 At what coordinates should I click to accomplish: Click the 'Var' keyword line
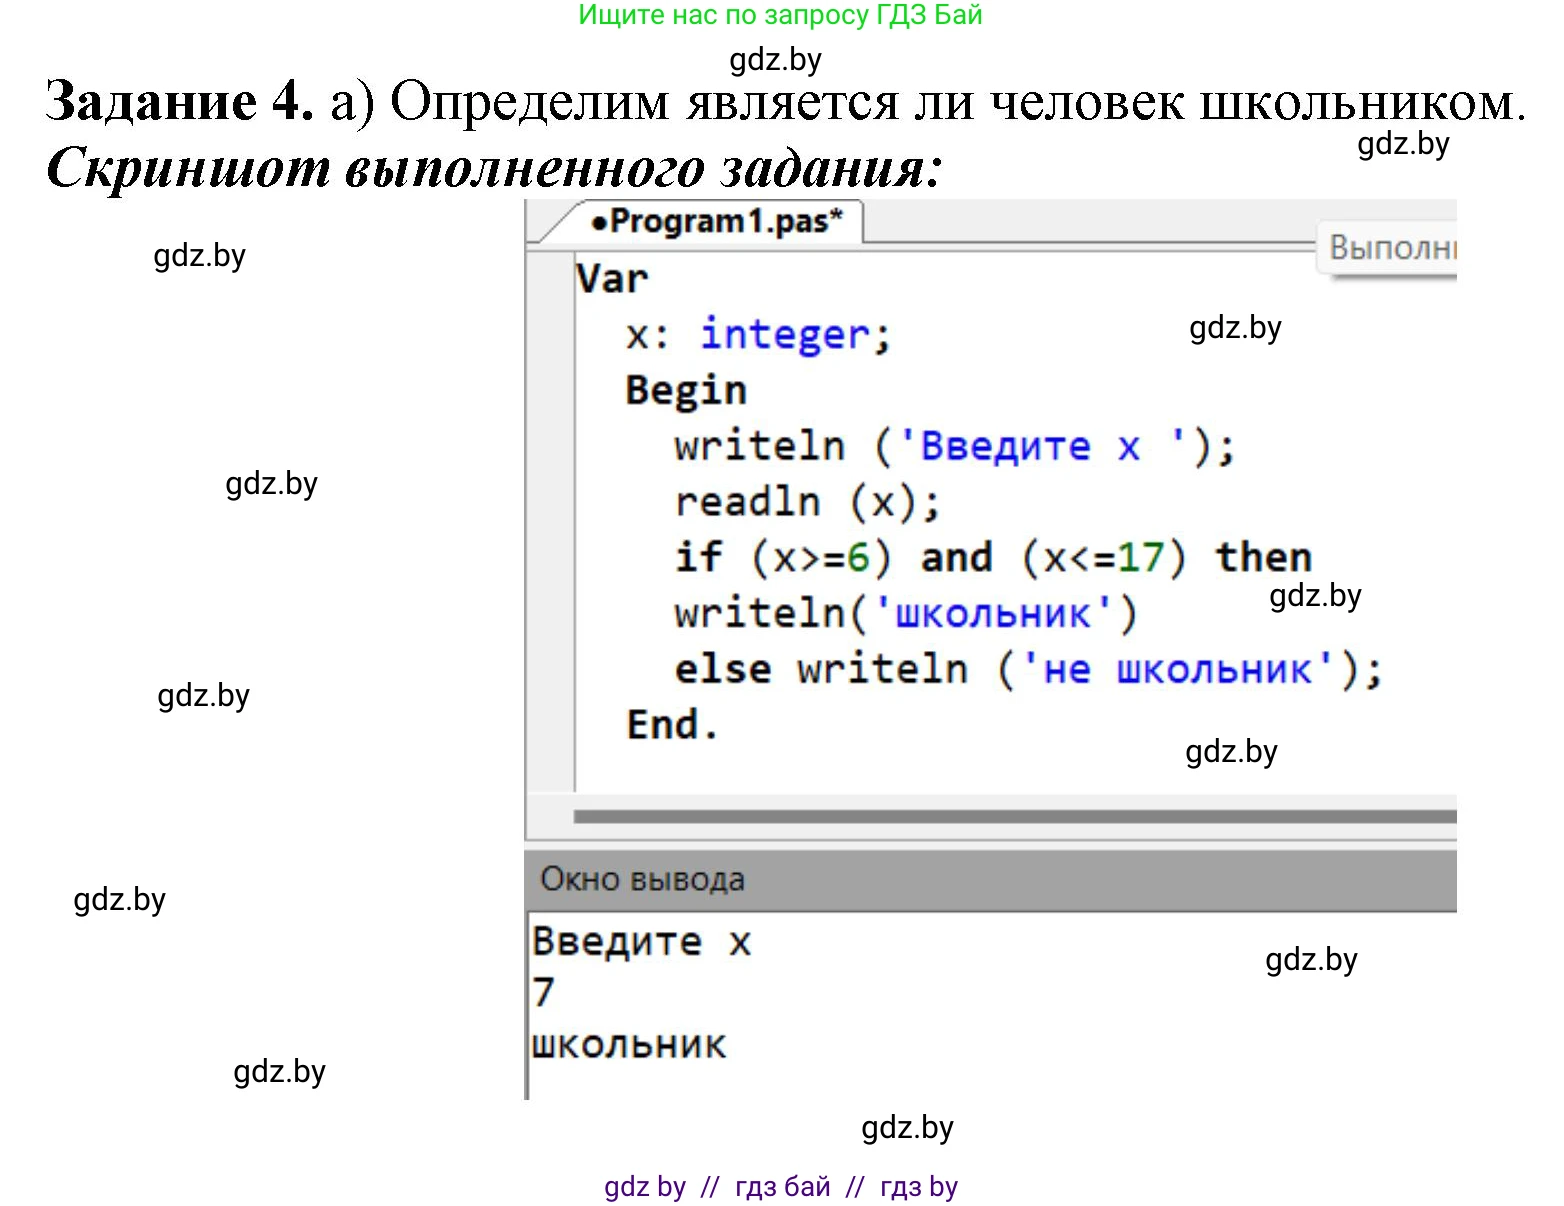click(612, 278)
